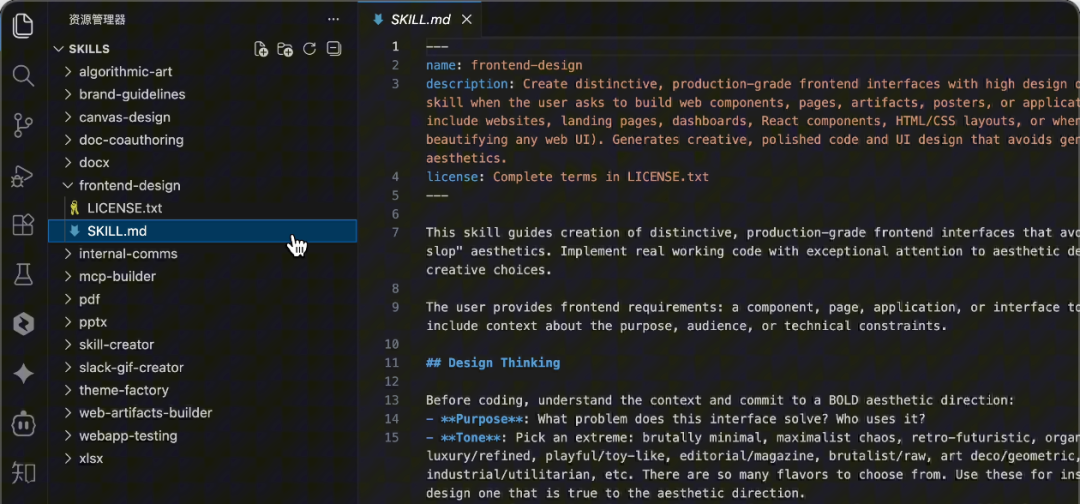Collapse the SKILLS root section
The height and width of the screenshot is (504, 1080).
pos(58,49)
